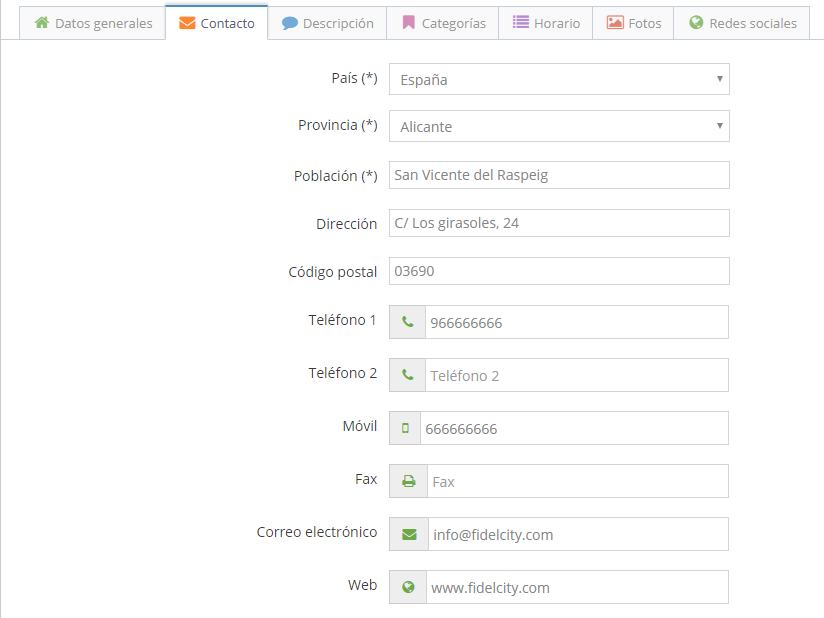The image size is (824, 618).
Task: Select the Horario tab
Action: 546,23
